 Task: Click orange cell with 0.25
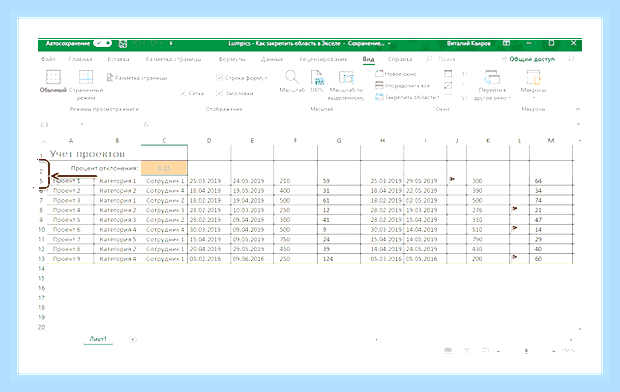pyautogui.click(x=164, y=168)
